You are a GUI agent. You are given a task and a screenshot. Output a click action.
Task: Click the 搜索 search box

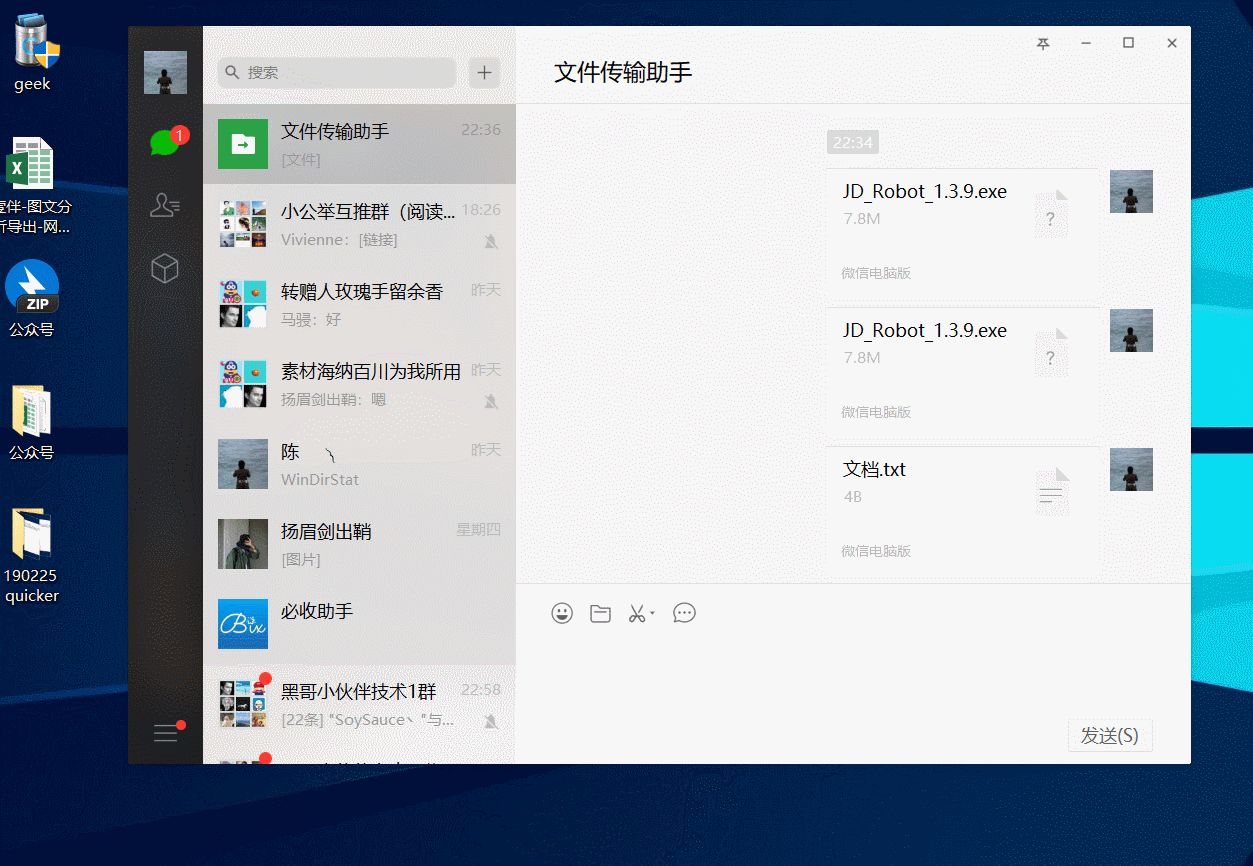(337, 72)
